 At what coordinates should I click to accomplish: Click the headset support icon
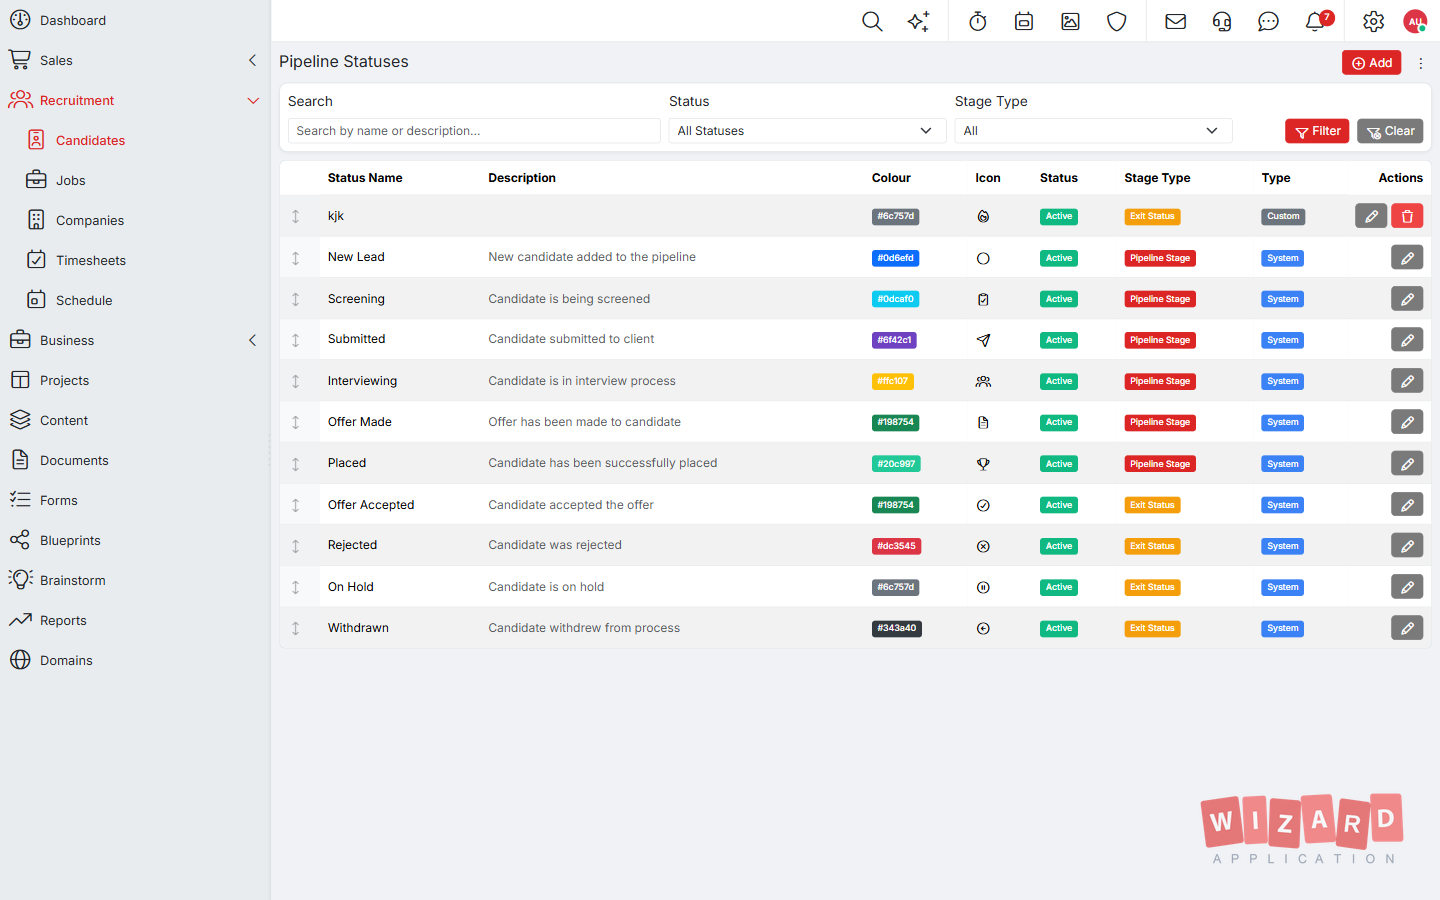tap(1222, 21)
